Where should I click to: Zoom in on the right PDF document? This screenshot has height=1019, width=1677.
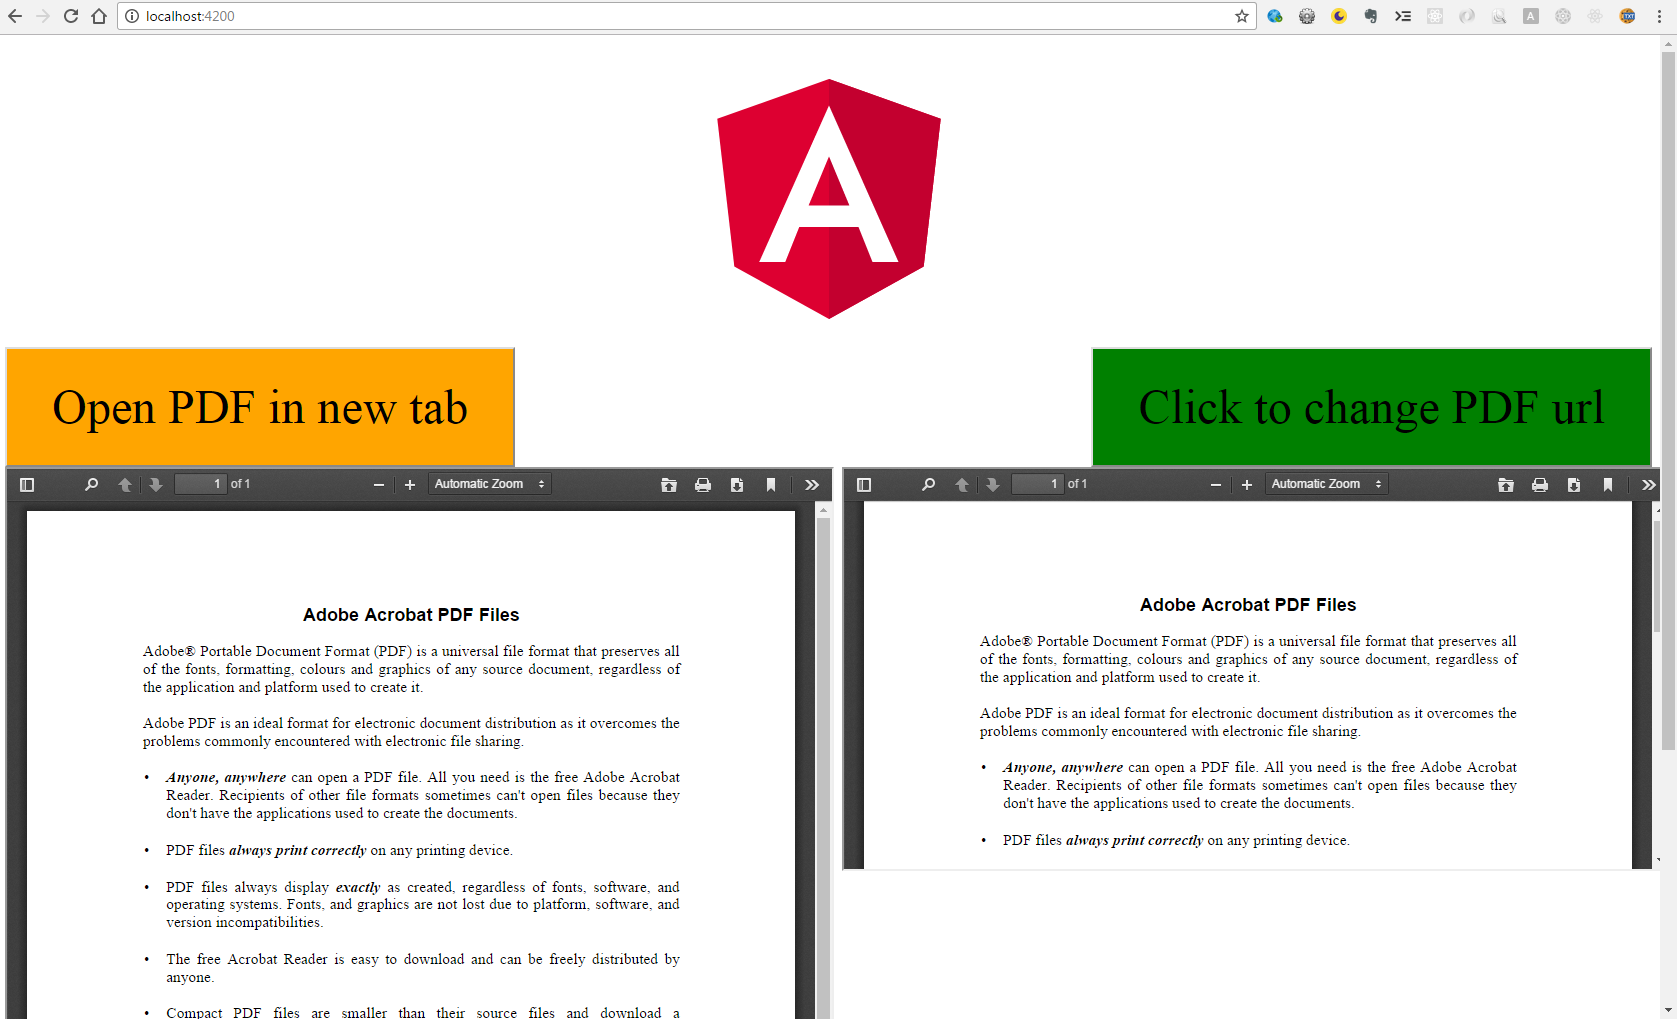(1247, 484)
